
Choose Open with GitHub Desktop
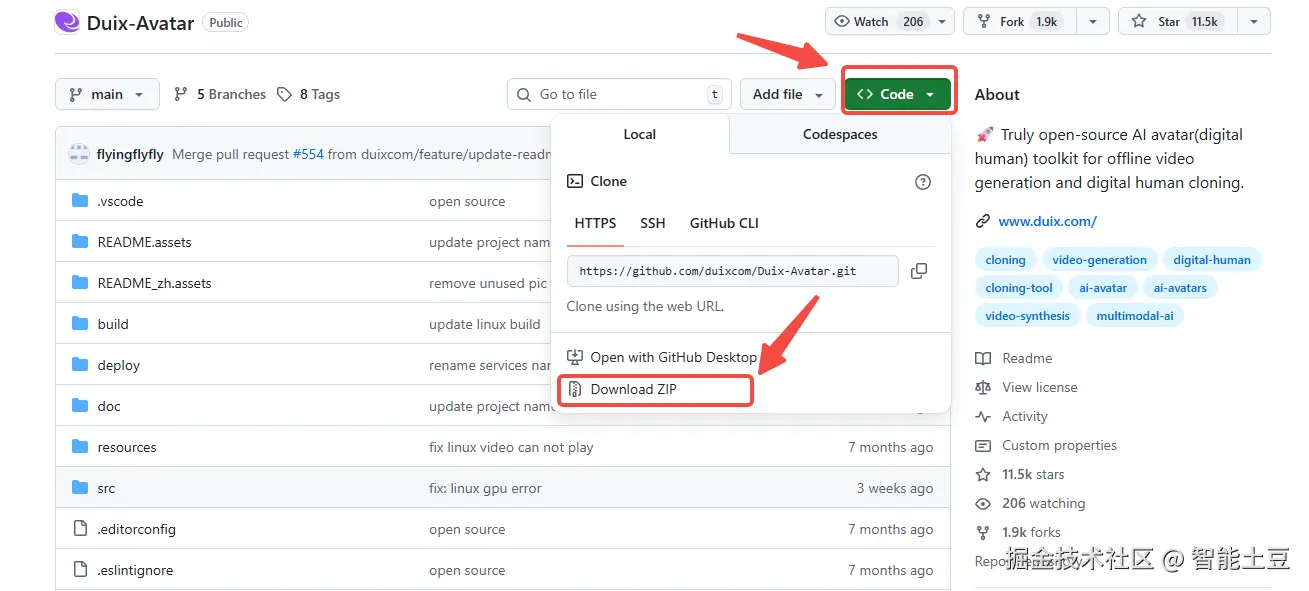pos(662,357)
